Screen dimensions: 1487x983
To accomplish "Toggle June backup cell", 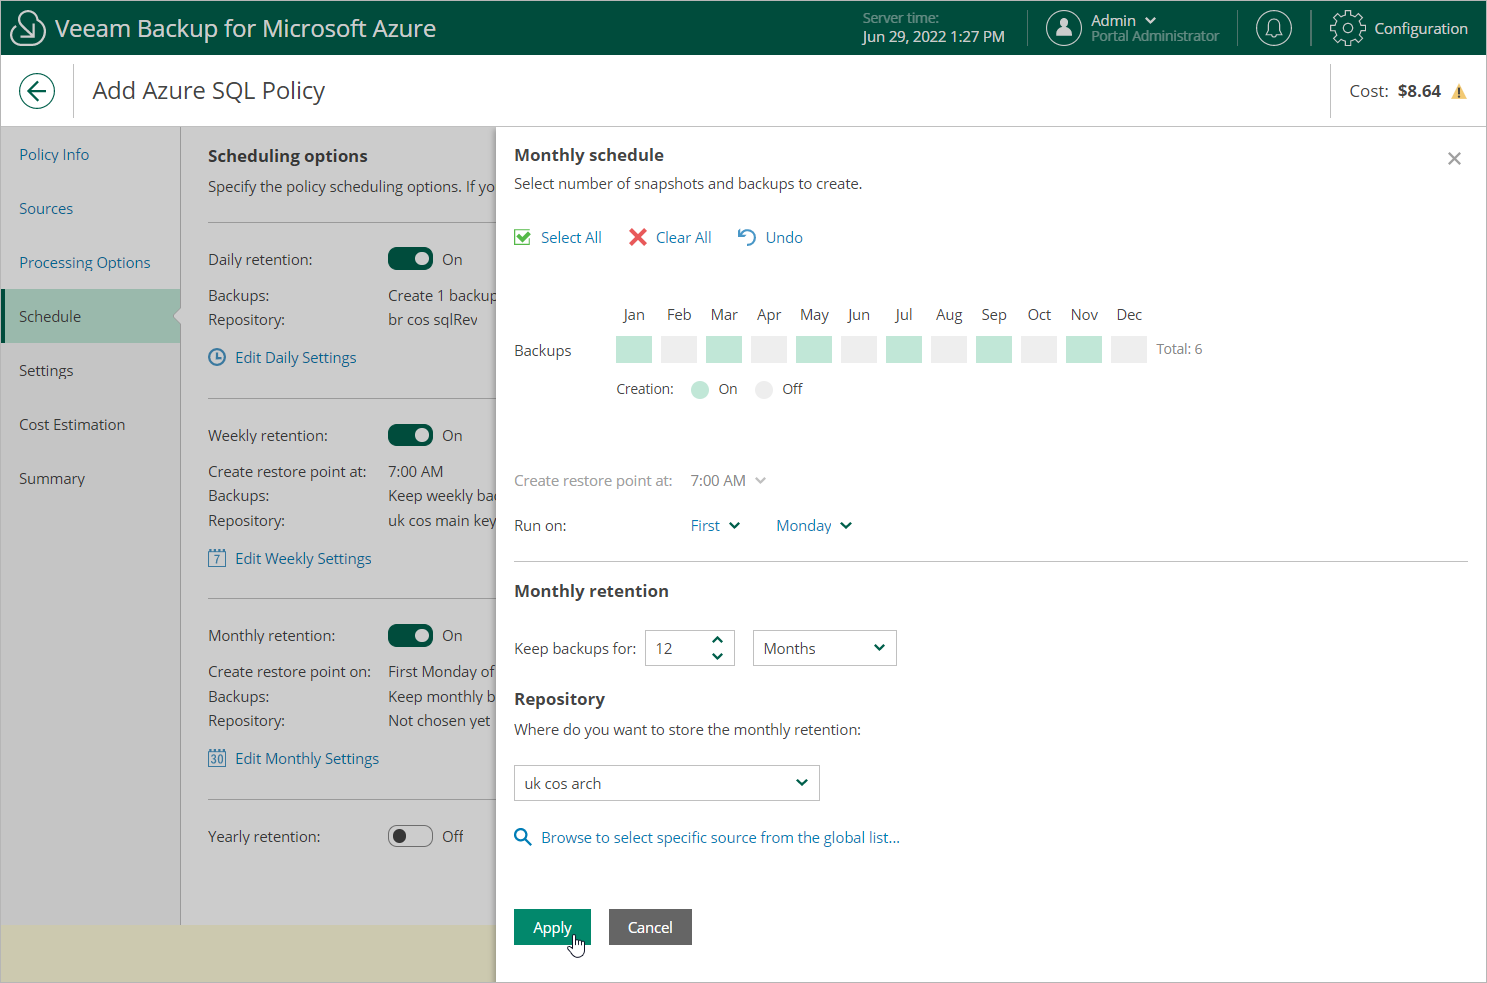I will pyautogui.click(x=859, y=349).
